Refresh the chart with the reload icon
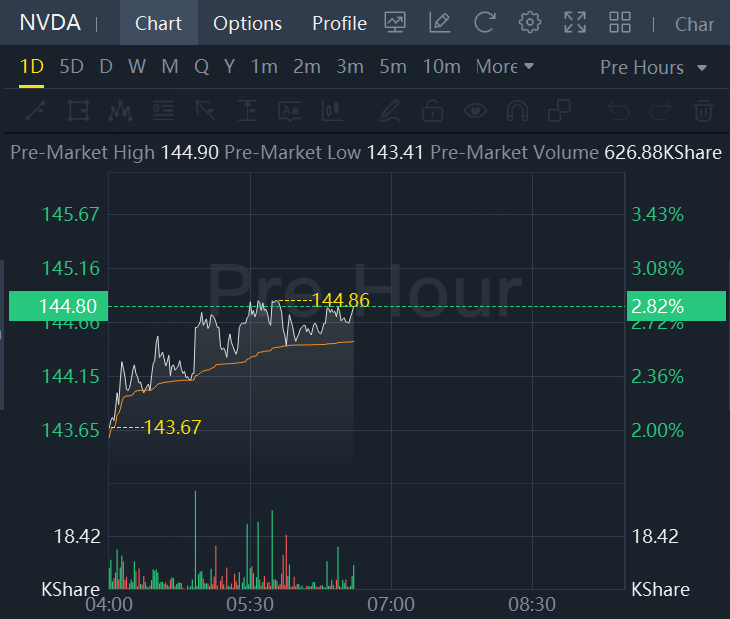The width and height of the screenshot is (730, 619). (485, 22)
